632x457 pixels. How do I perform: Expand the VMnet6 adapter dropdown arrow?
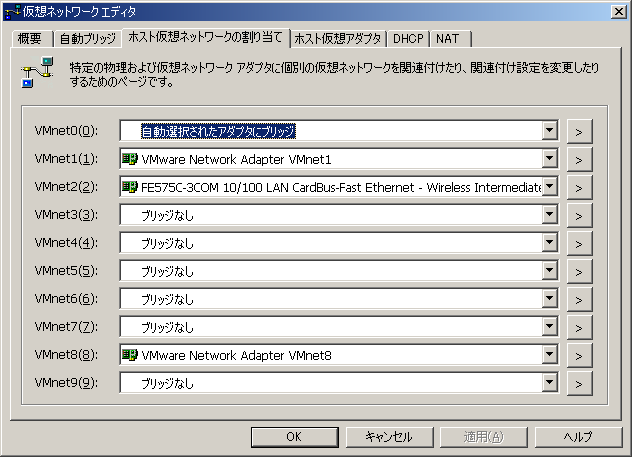(549, 299)
